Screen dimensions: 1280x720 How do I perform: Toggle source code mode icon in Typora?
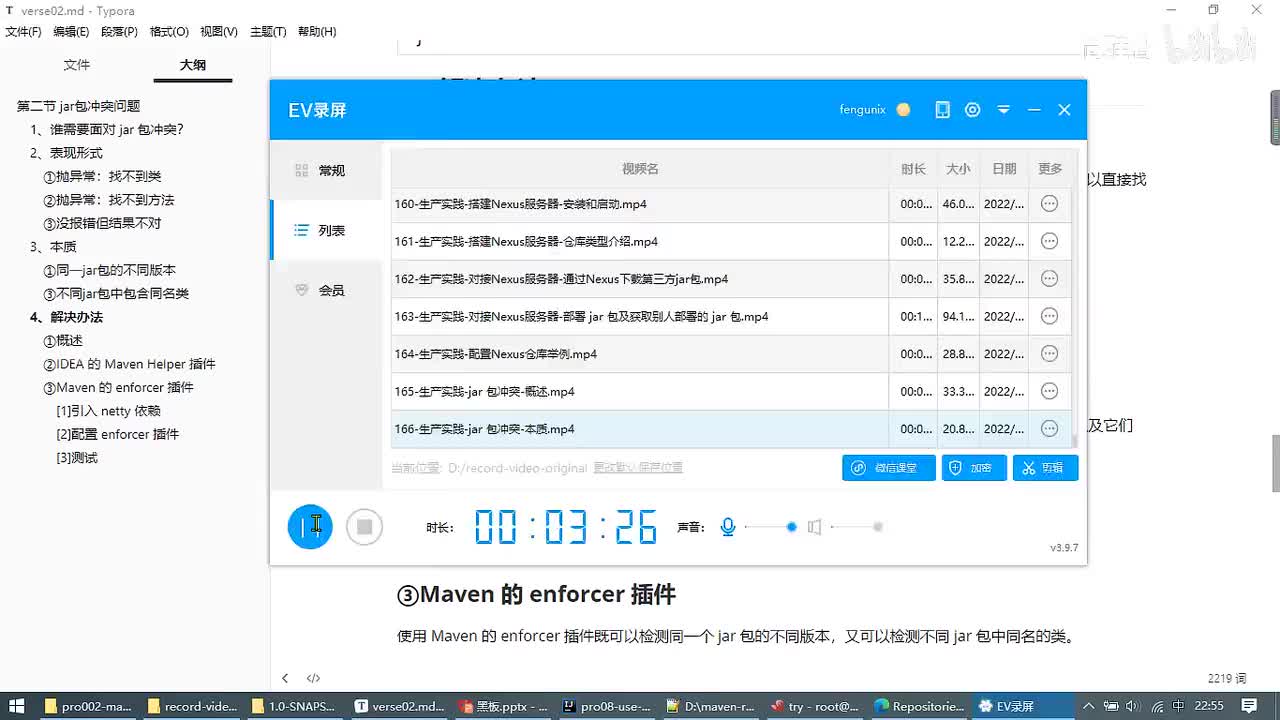313,678
